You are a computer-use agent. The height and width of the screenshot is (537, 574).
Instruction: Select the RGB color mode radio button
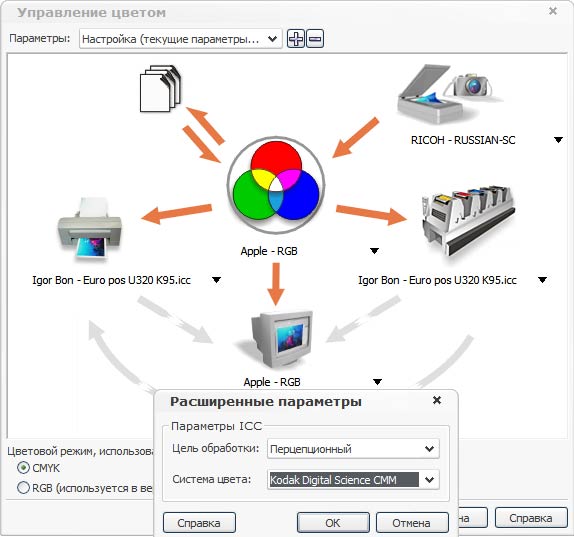[23, 488]
